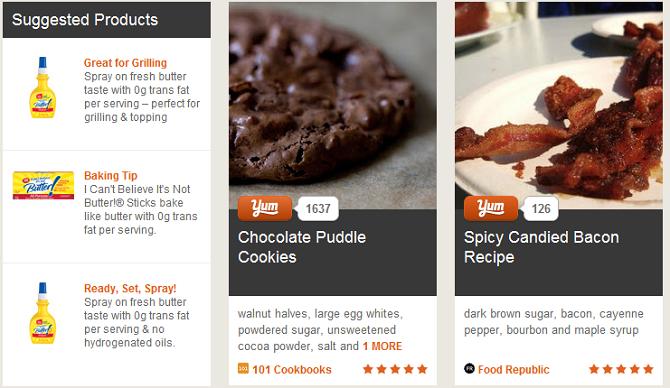Click the chocolate cookie photo thumbnail
Viewport: 670px width, 388px height.
332,106
